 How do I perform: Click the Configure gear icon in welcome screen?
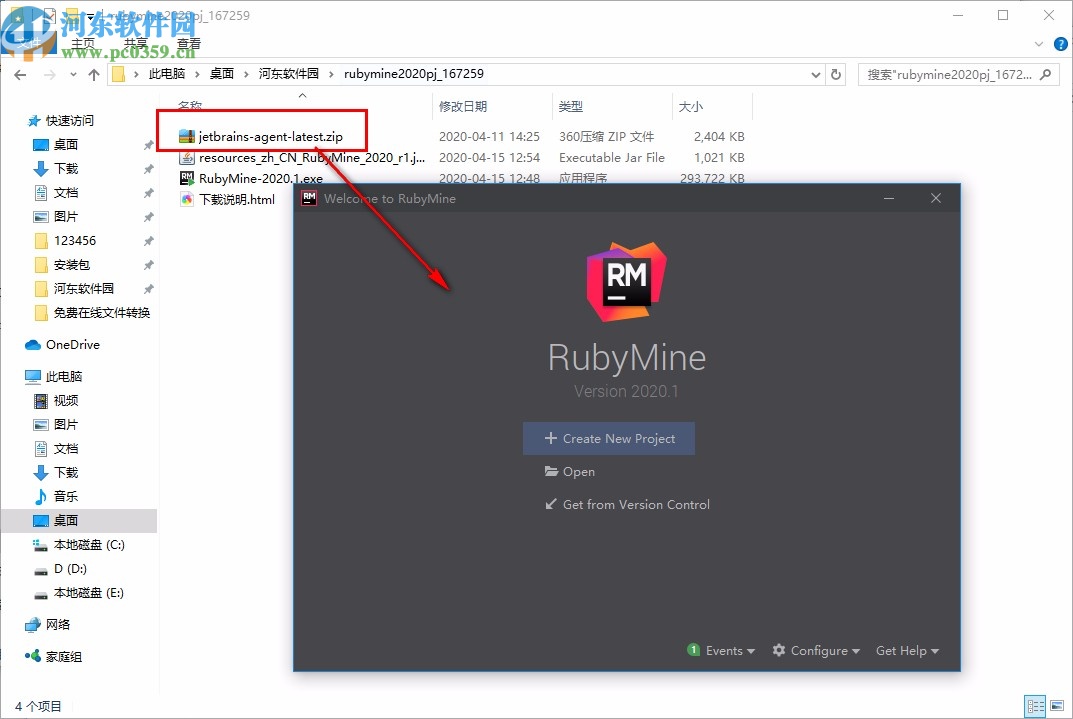778,650
